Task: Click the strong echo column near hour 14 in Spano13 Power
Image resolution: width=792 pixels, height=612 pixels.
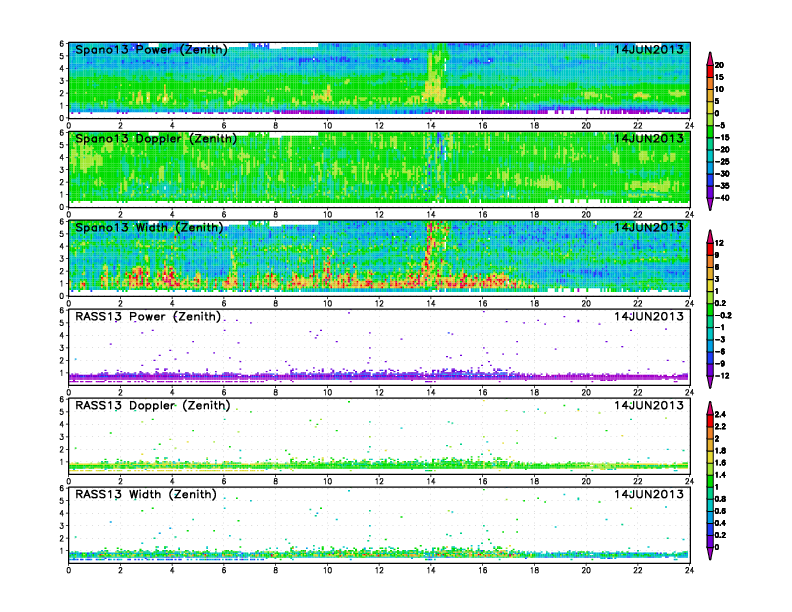Action: click(x=434, y=76)
